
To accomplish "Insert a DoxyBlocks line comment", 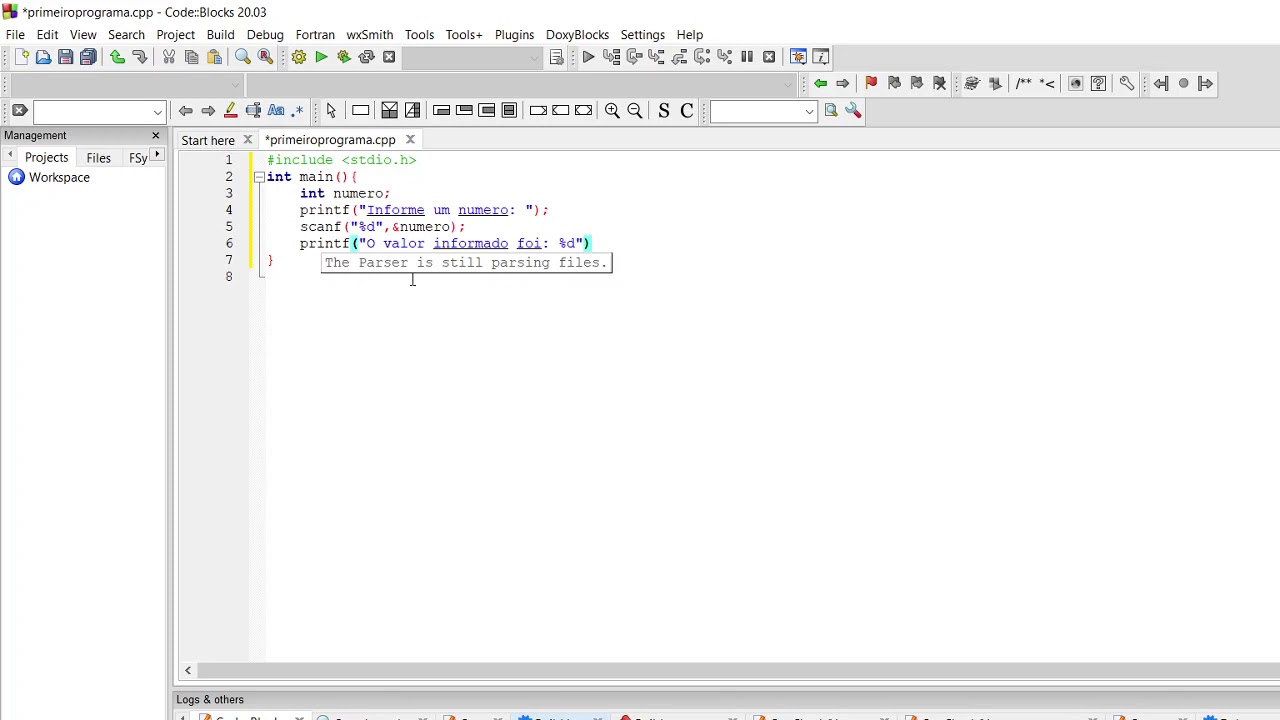I will click(1047, 84).
